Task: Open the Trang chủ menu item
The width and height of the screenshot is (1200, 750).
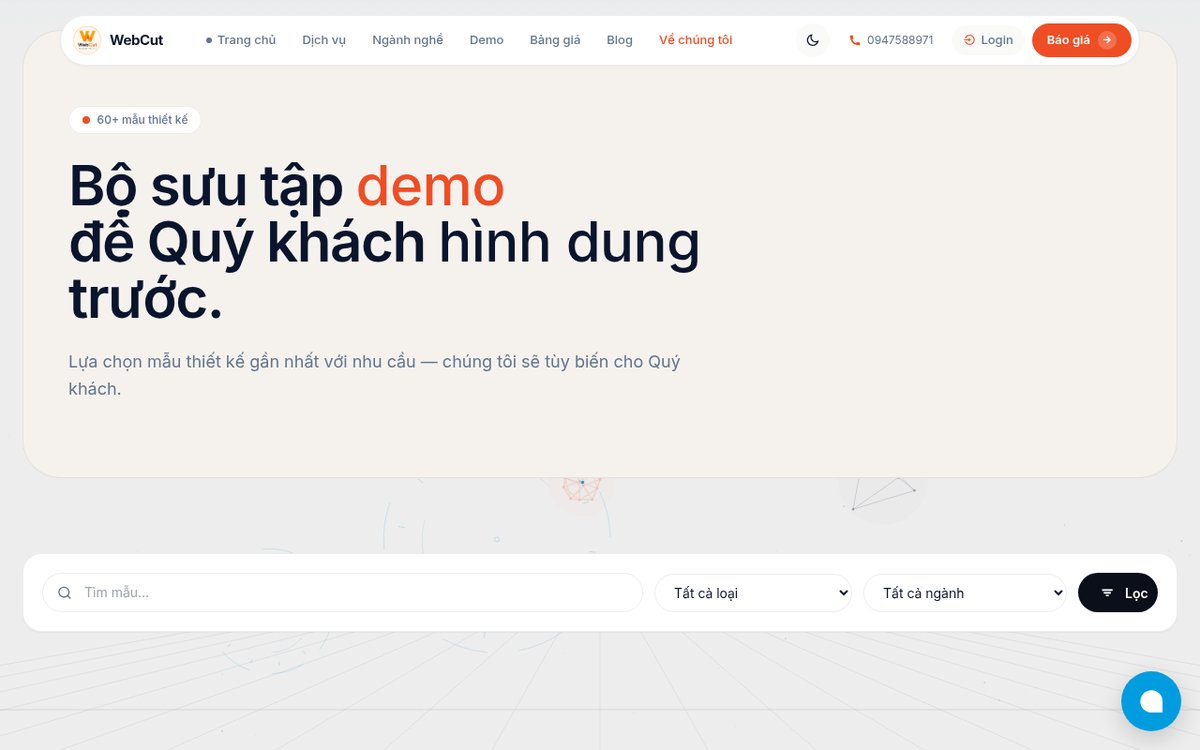Action: [x=241, y=40]
